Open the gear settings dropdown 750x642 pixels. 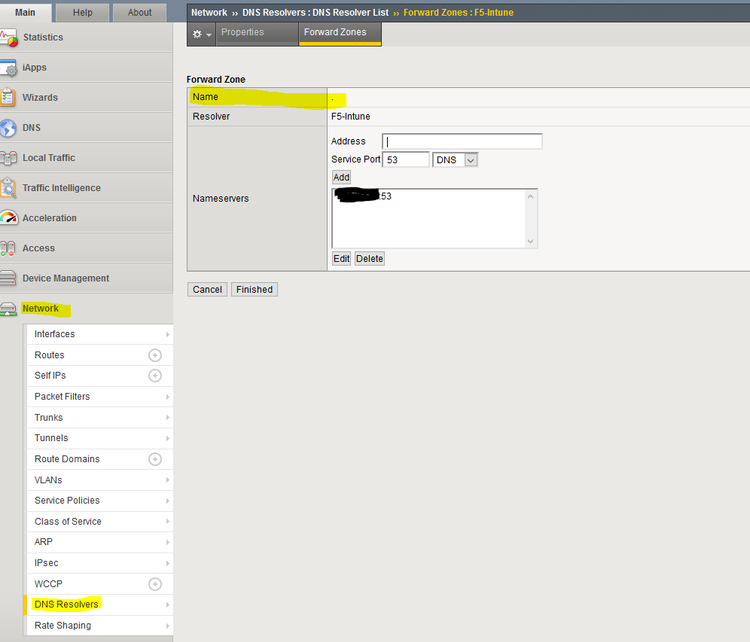[x=201, y=34]
